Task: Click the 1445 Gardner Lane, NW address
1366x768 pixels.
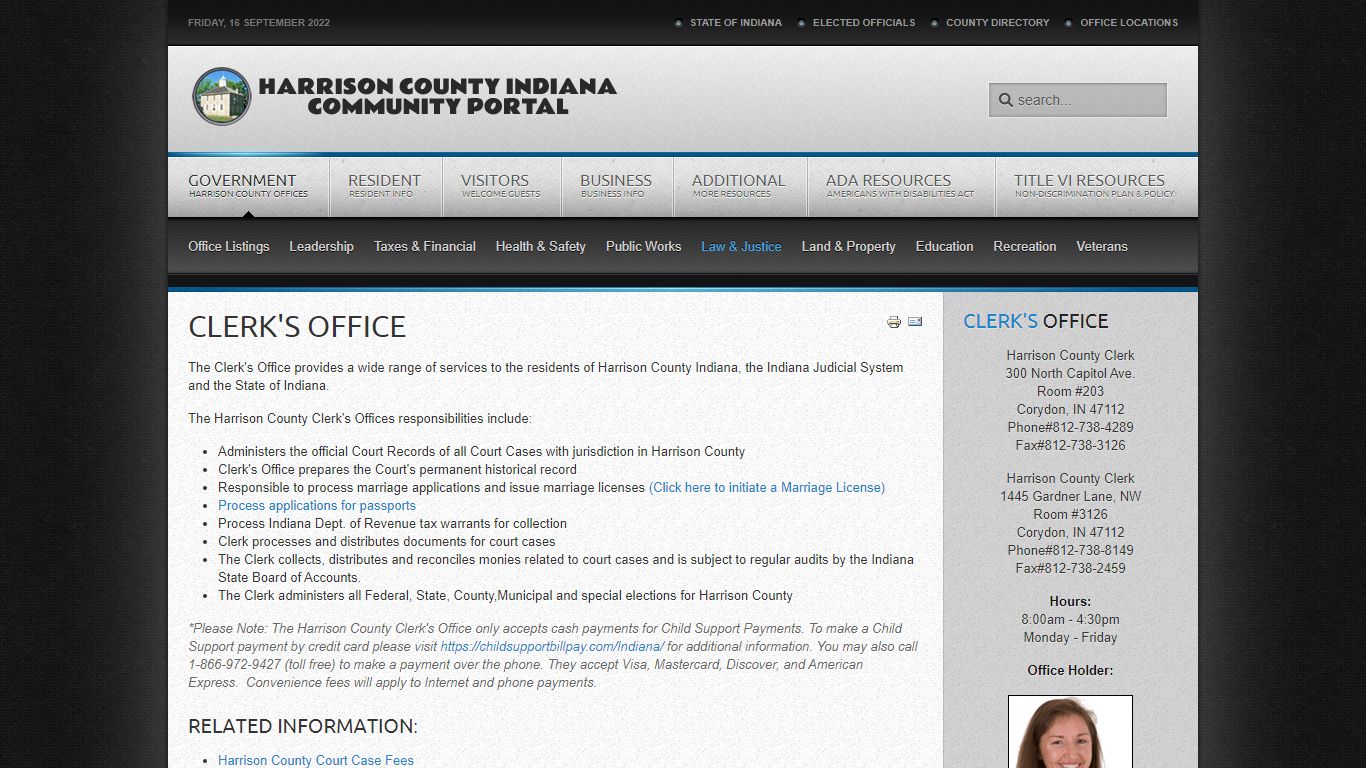Action: point(1070,497)
